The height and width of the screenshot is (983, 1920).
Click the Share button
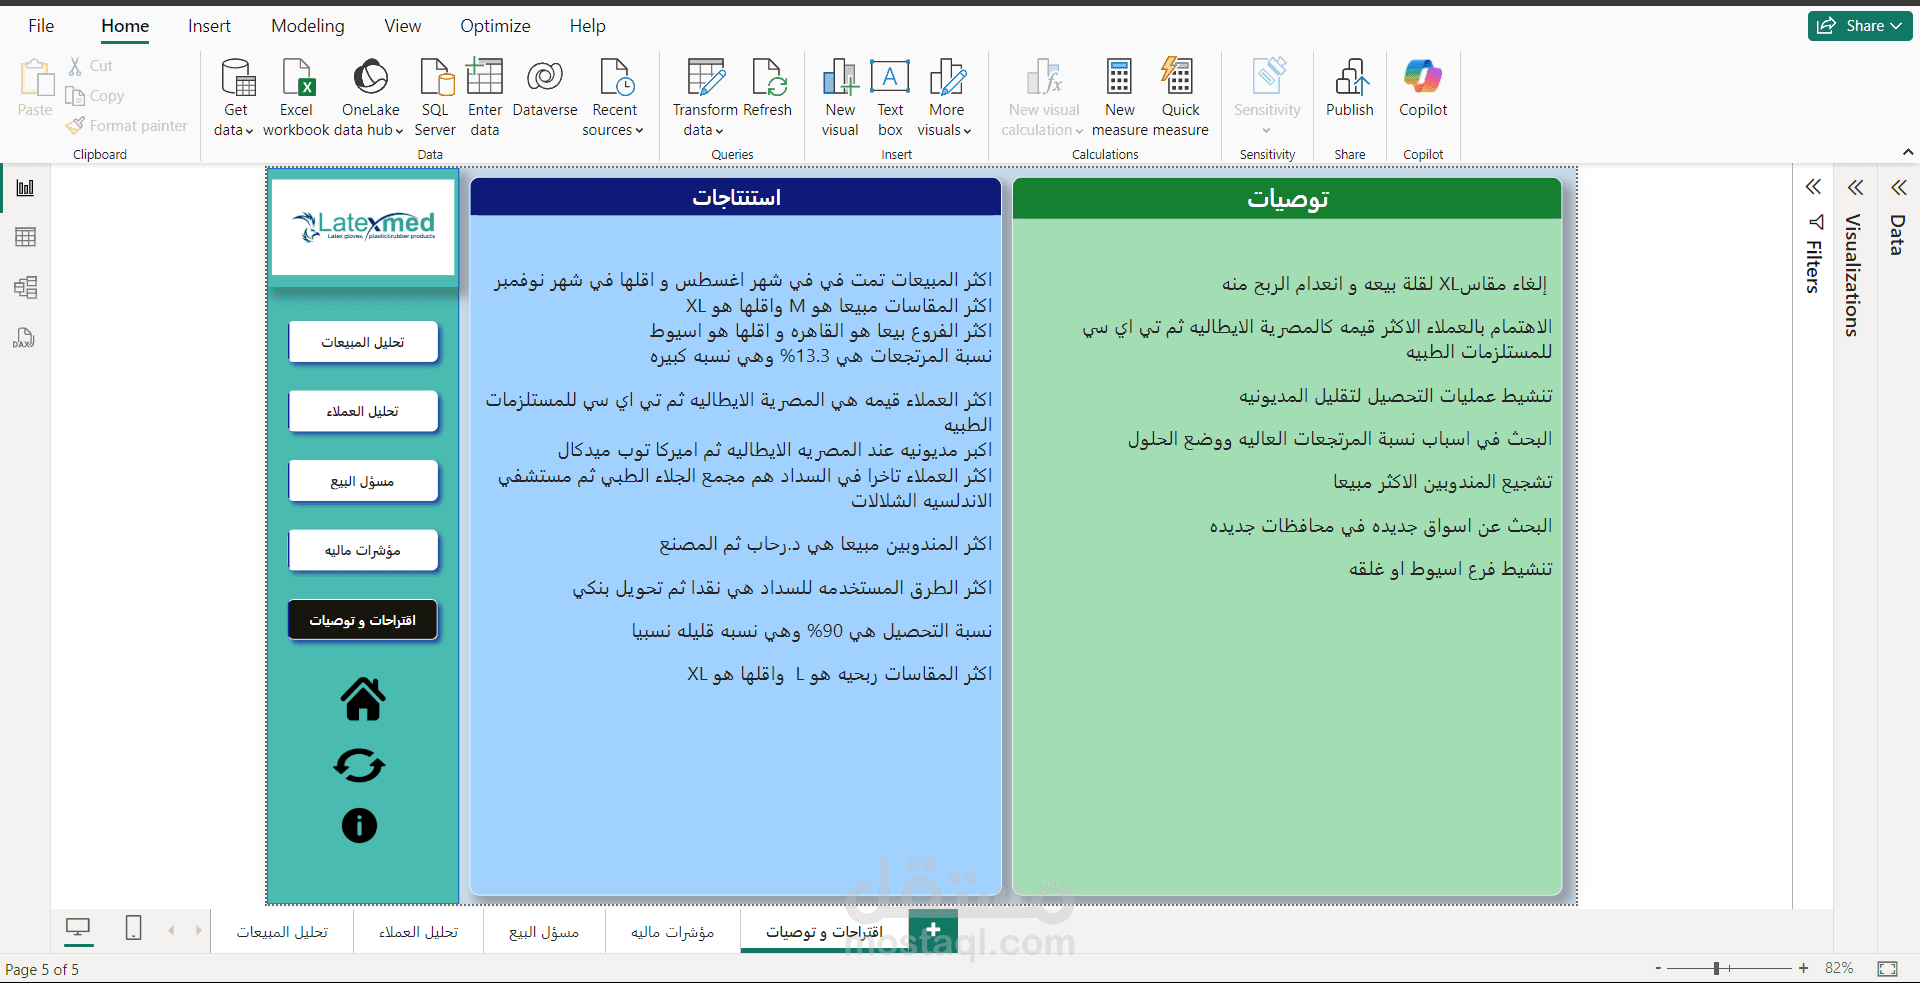click(1860, 26)
